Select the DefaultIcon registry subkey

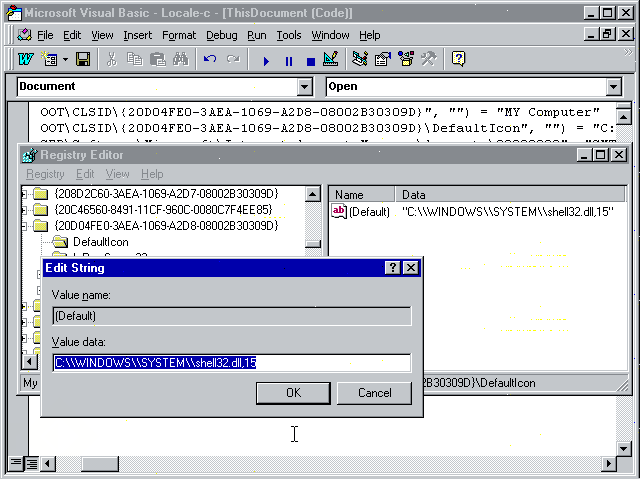pyautogui.click(x=100, y=242)
